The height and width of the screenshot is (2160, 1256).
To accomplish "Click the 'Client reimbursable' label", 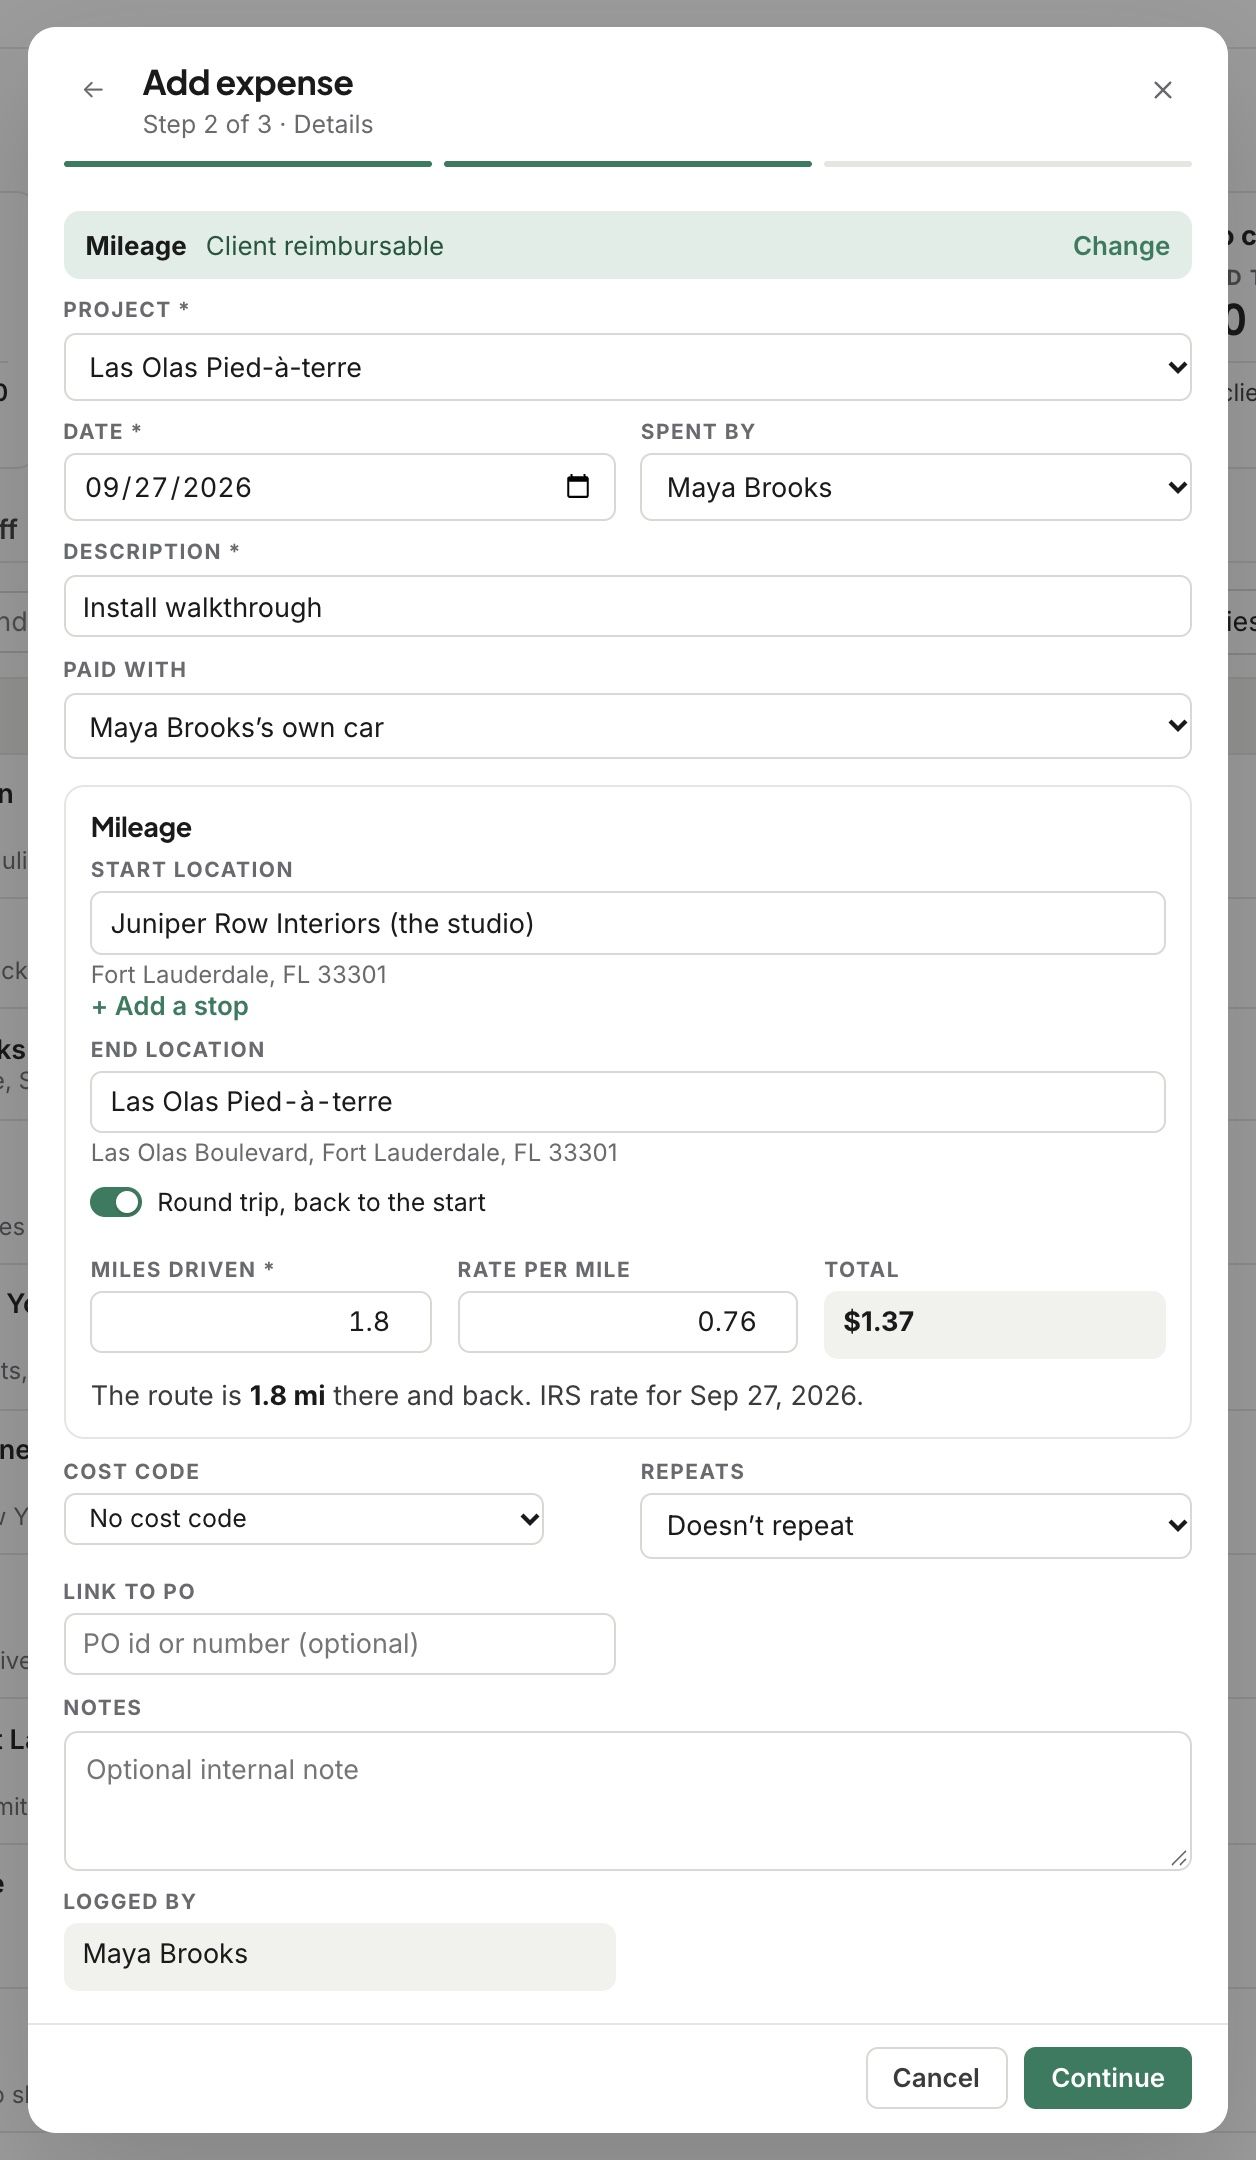I will tap(325, 246).
